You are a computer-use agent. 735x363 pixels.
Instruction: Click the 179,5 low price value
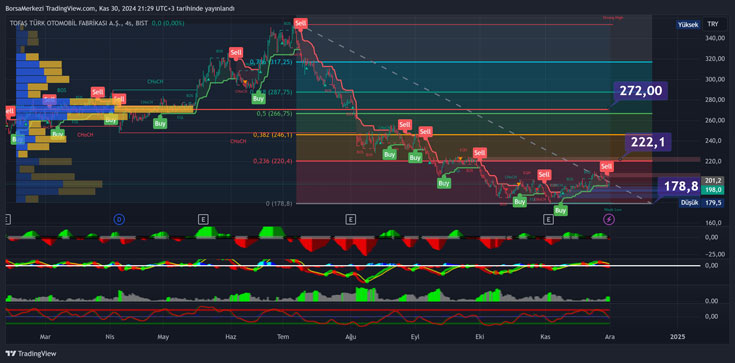point(712,203)
